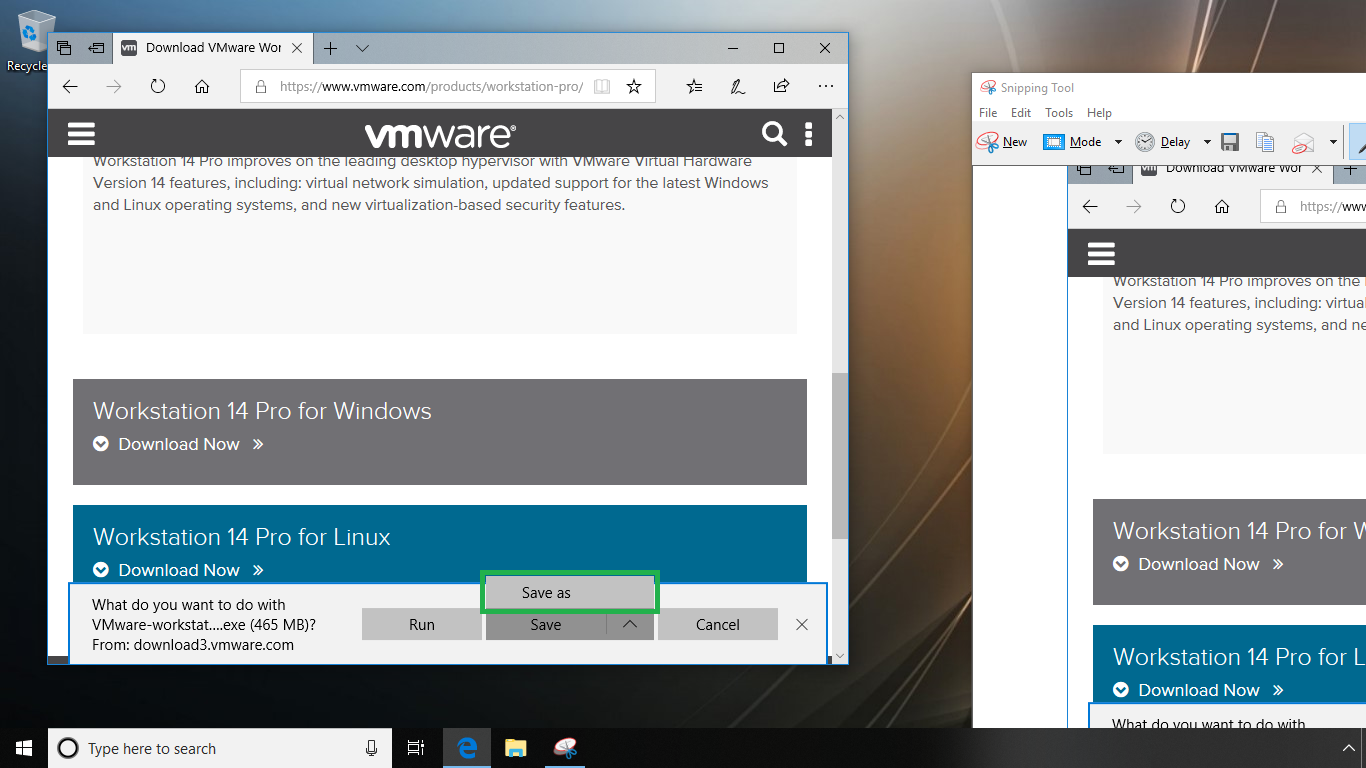Click Snipping Tool copy icon
The image size is (1366, 768).
click(x=1265, y=142)
